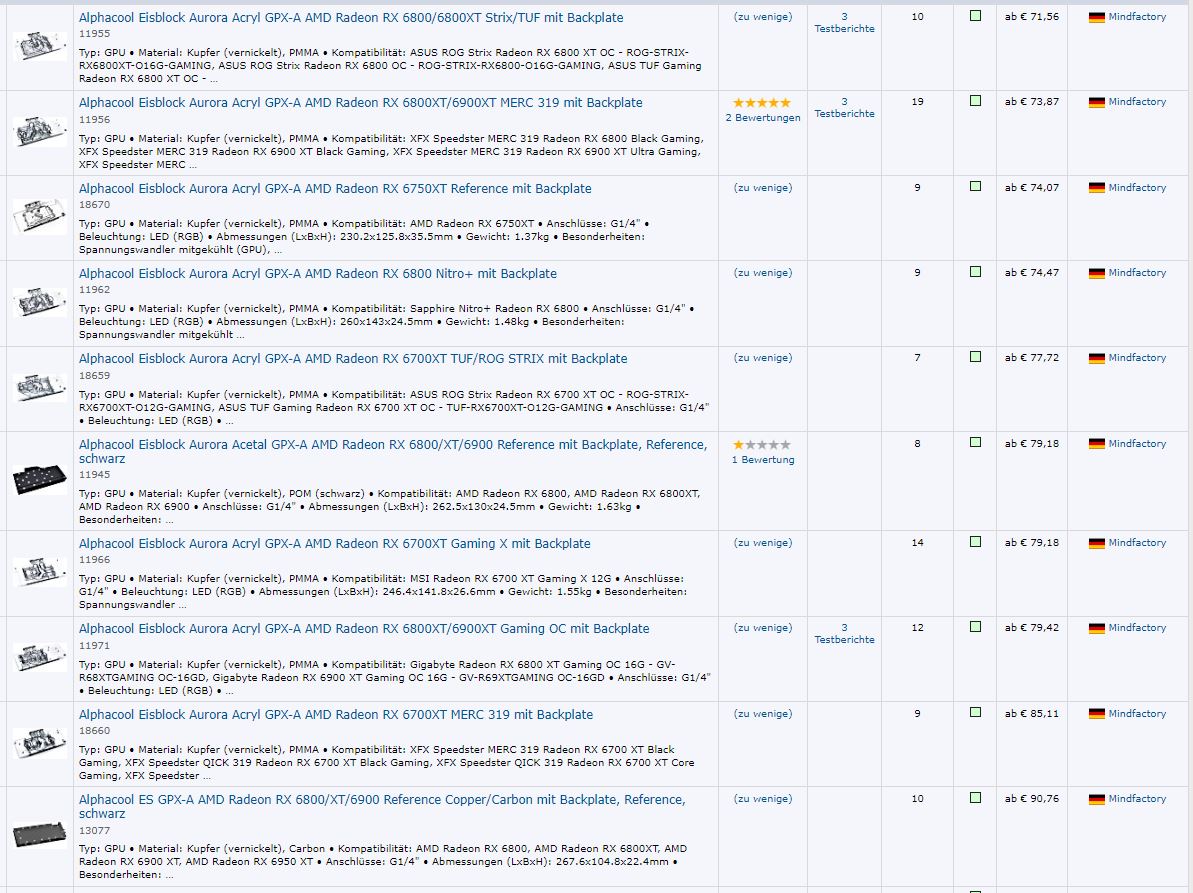Open the one-star '1 Bewertung' rating
The height and width of the screenshot is (893, 1193).
point(762,453)
